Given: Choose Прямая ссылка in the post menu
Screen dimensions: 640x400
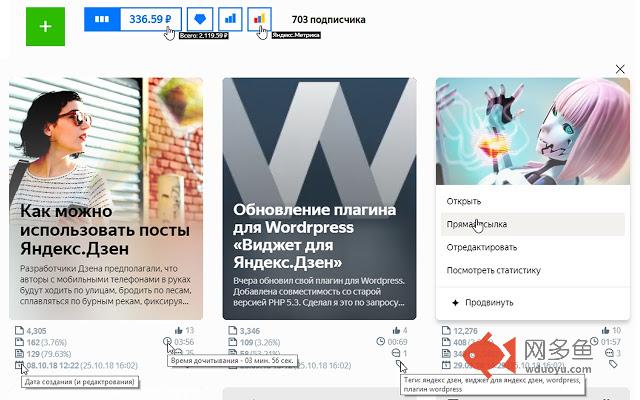Looking at the screenshot, I should (x=533, y=224).
